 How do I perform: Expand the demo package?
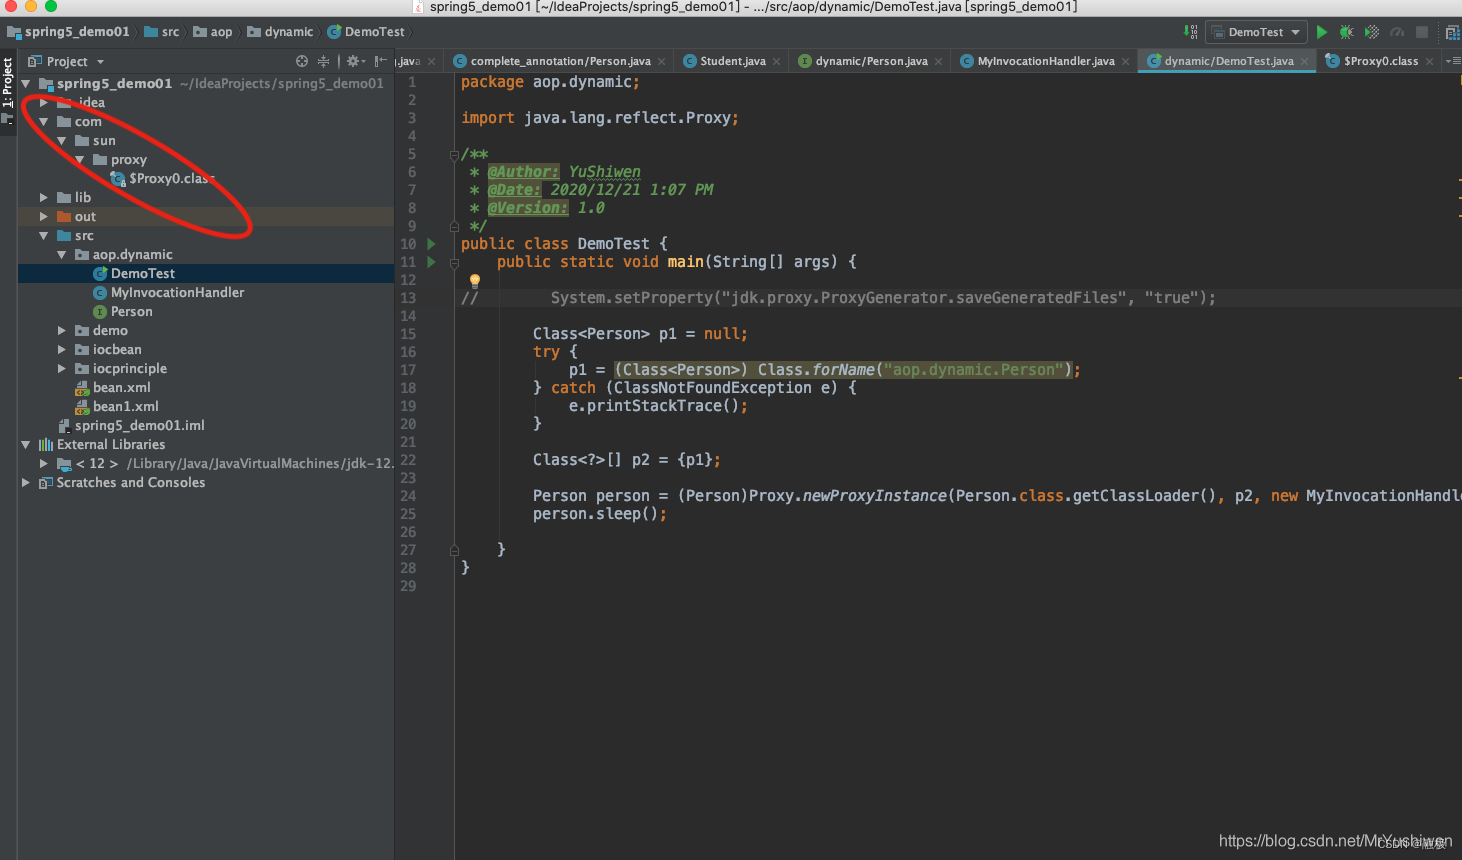click(x=62, y=331)
